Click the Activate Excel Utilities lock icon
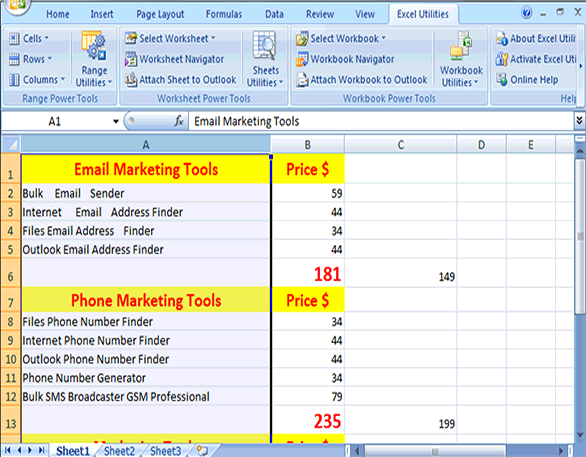586x457 pixels. coord(502,59)
